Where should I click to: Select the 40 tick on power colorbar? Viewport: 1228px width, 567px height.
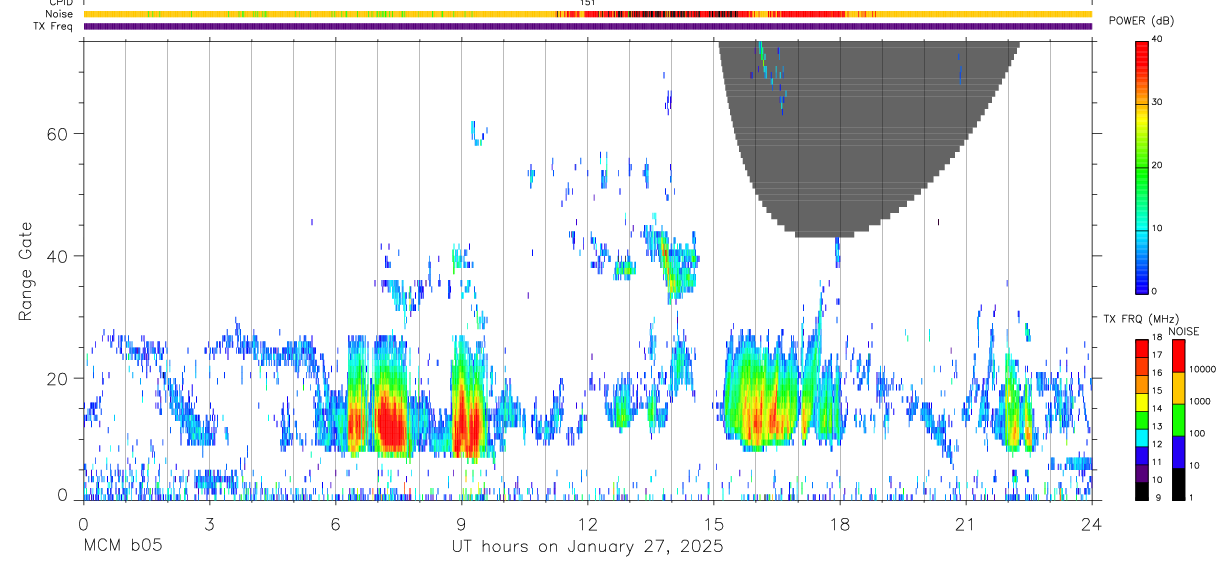[x=1158, y=39]
